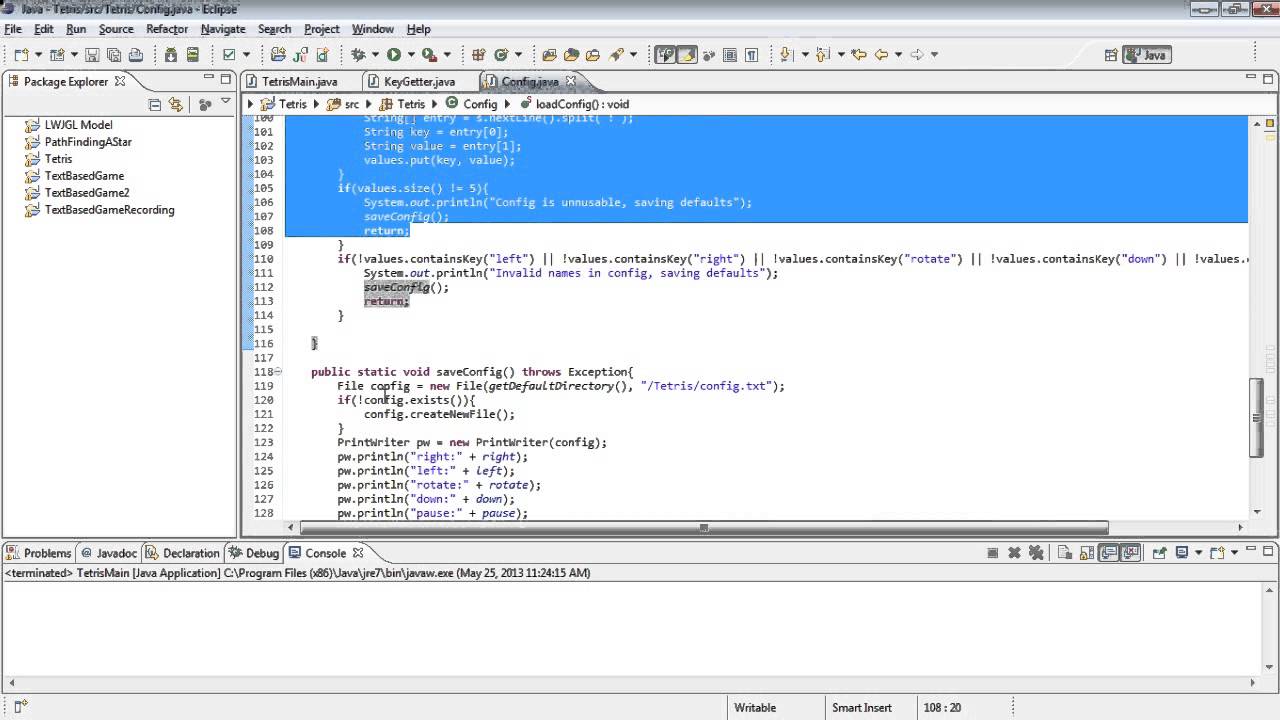Screen dimensions: 1280x720
Task: Toggle Block Selection Mode button
Action: (x=730, y=55)
